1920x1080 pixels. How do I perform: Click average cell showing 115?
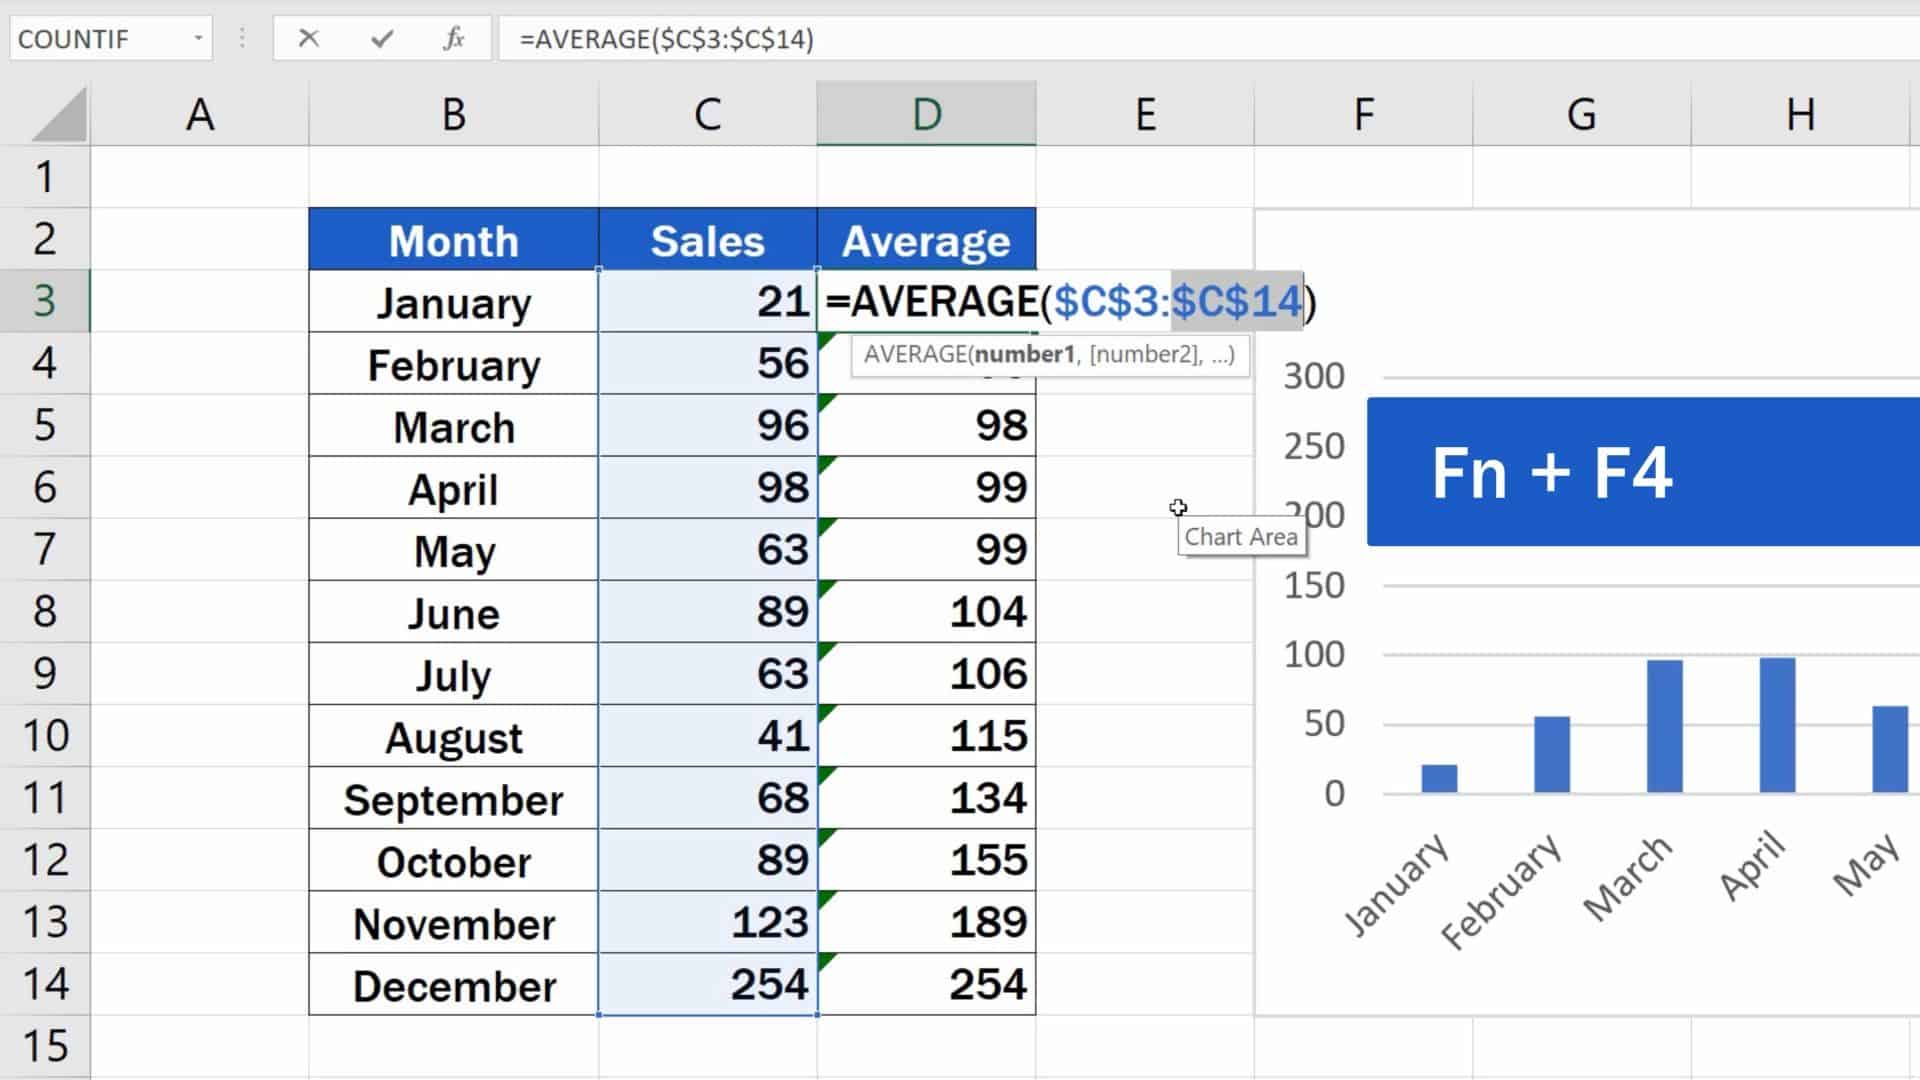coord(927,737)
